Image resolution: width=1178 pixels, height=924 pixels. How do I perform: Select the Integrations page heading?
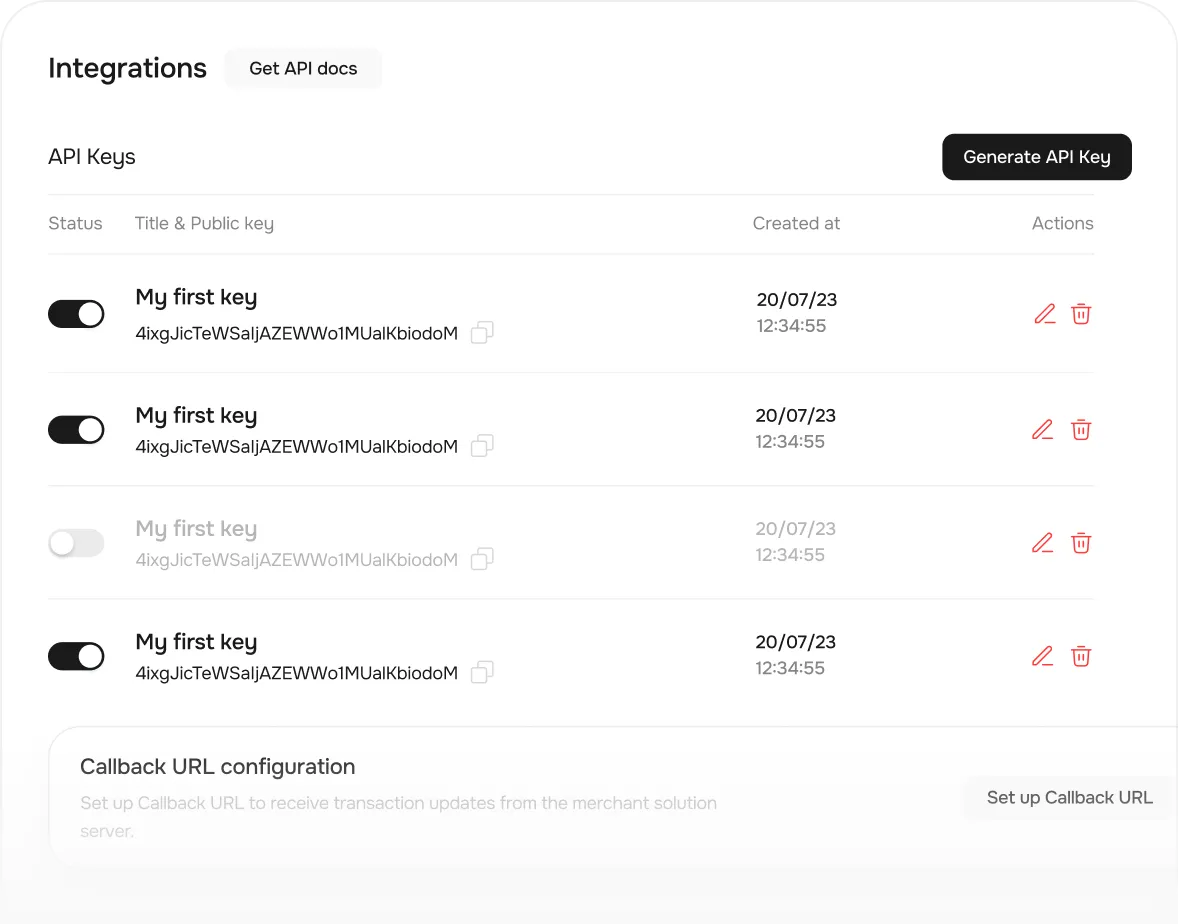pyautogui.click(x=128, y=68)
